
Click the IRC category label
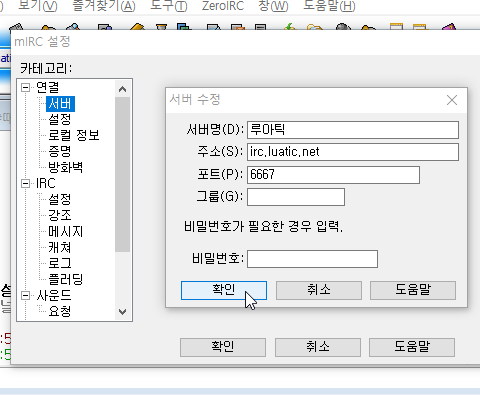45,183
